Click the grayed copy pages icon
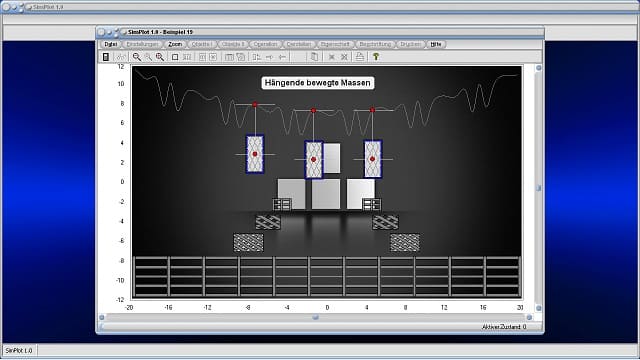The width and height of the screenshot is (640, 360). pyautogui.click(x=314, y=57)
